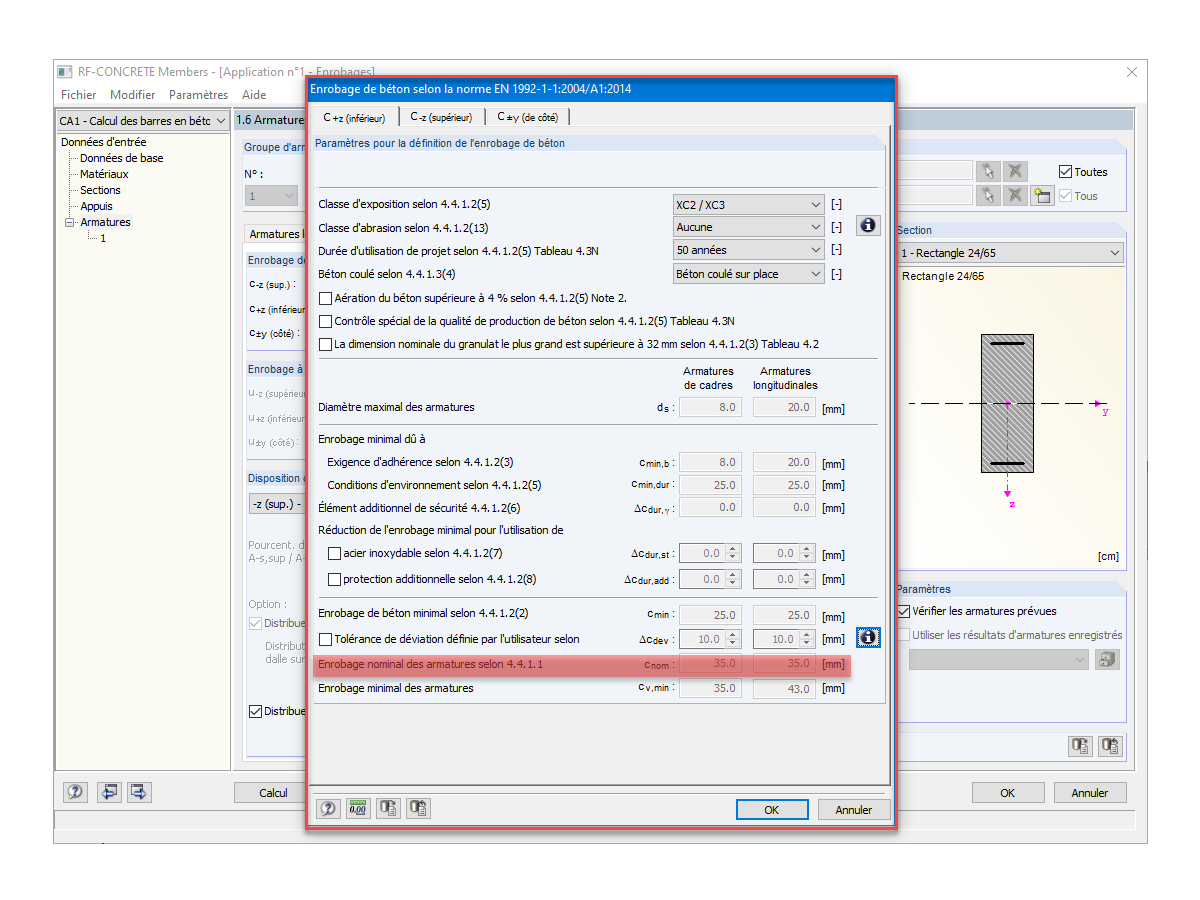This screenshot has height=900, width=1200.
Task: Select Matériaux in tree
Action: [104, 174]
